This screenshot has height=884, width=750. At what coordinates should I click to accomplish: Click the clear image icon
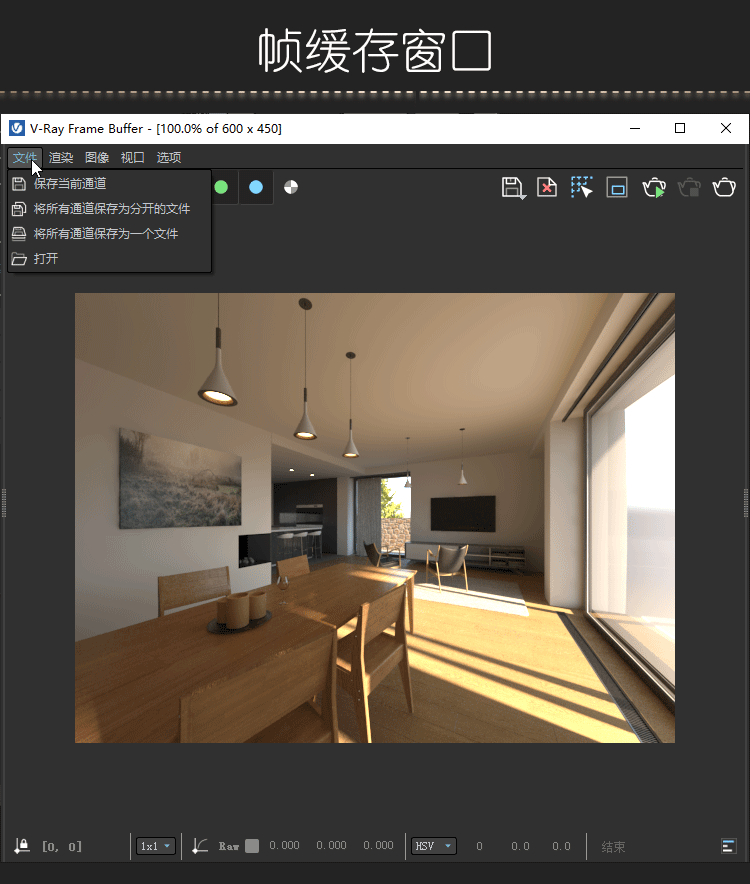547,187
